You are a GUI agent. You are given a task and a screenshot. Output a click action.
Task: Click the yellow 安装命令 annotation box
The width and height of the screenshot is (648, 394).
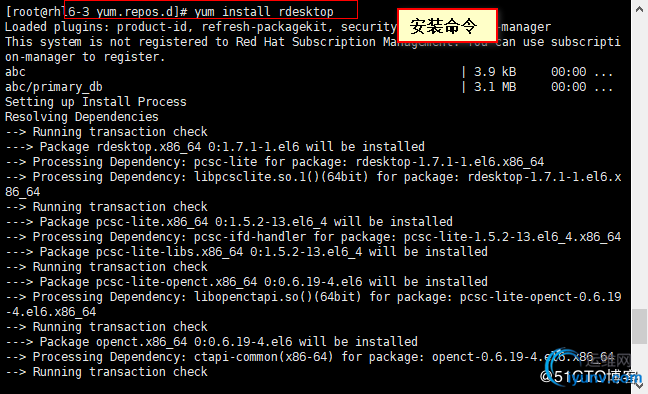click(x=447, y=26)
